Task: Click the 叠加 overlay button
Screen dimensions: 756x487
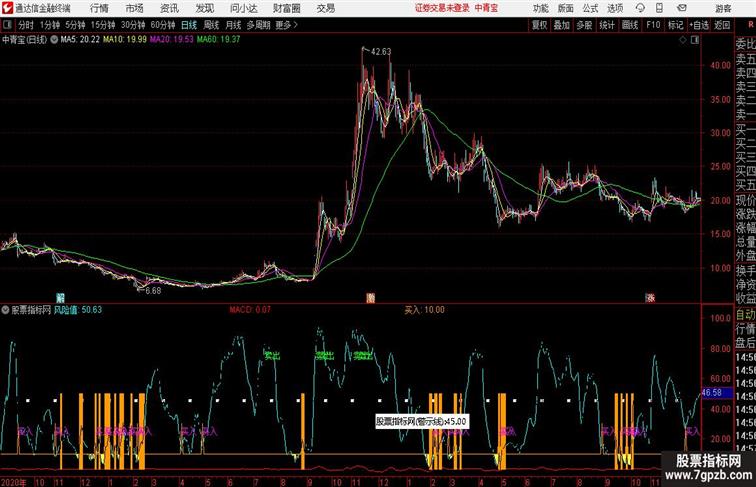Action: pyautogui.click(x=562, y=25)
